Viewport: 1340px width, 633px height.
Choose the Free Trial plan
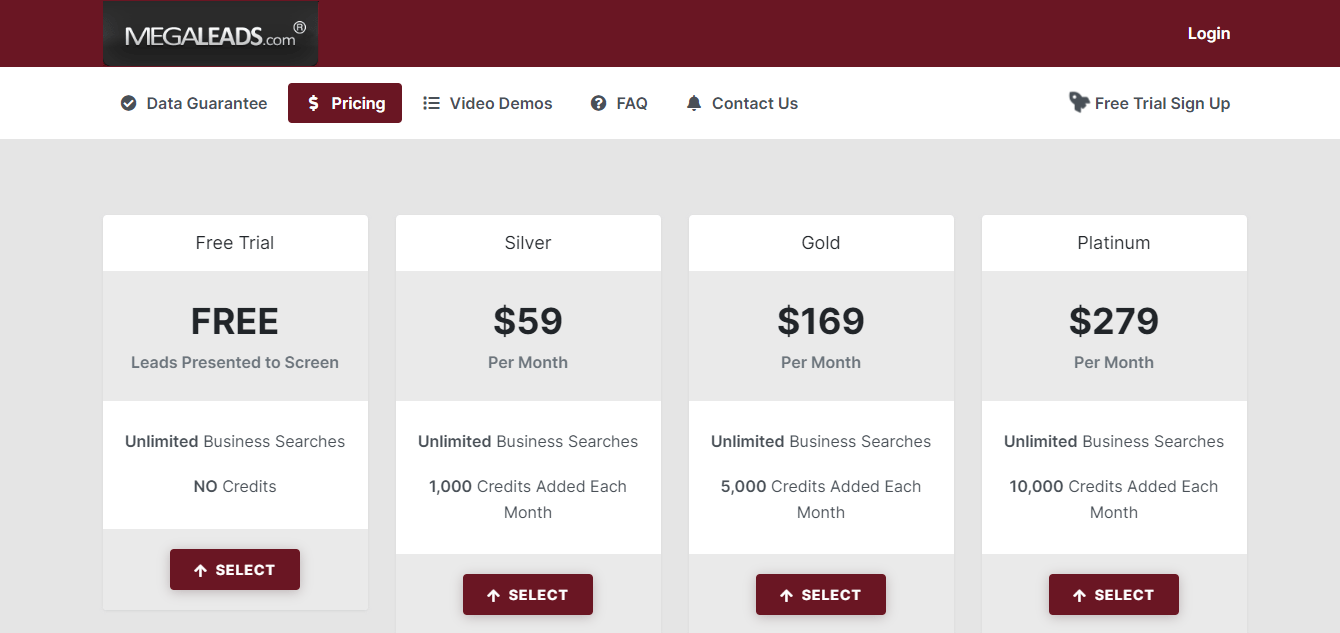coord(235,569)
